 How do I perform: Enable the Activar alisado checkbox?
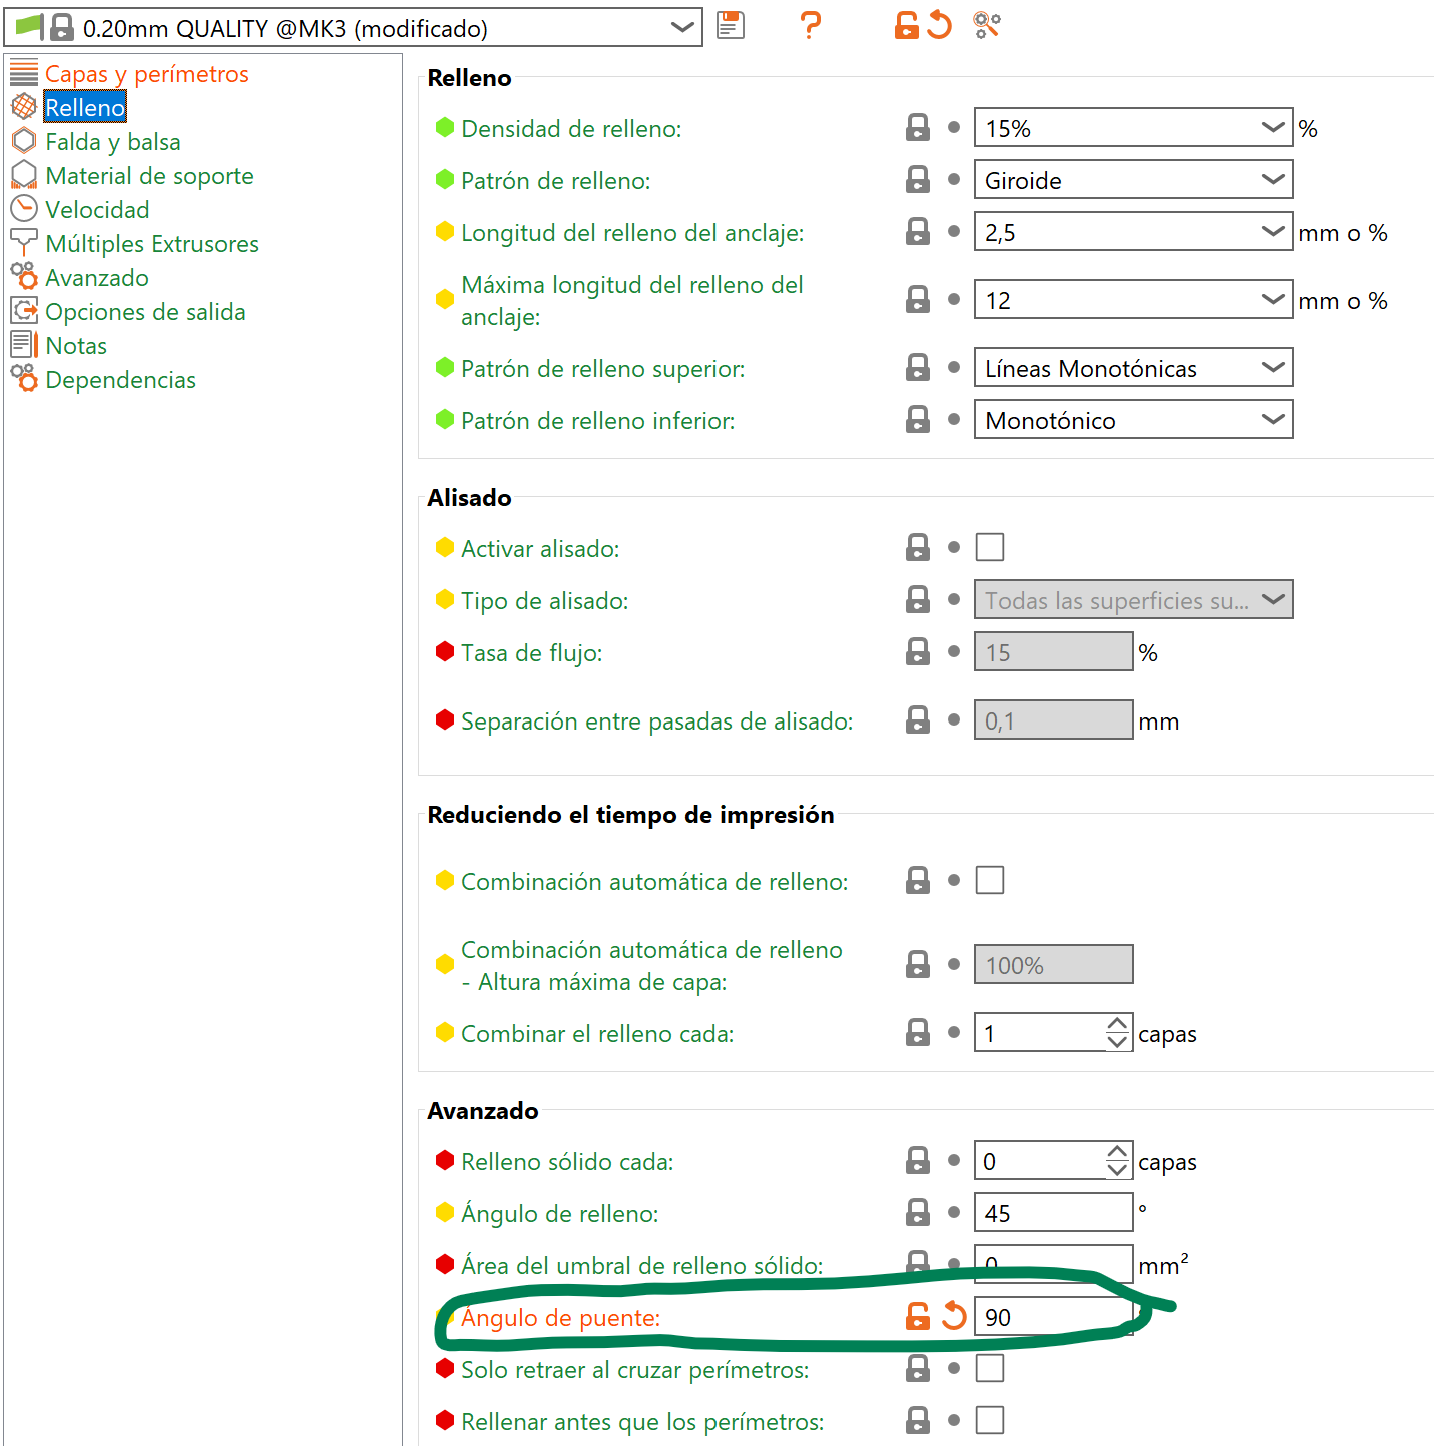(990, 547)
